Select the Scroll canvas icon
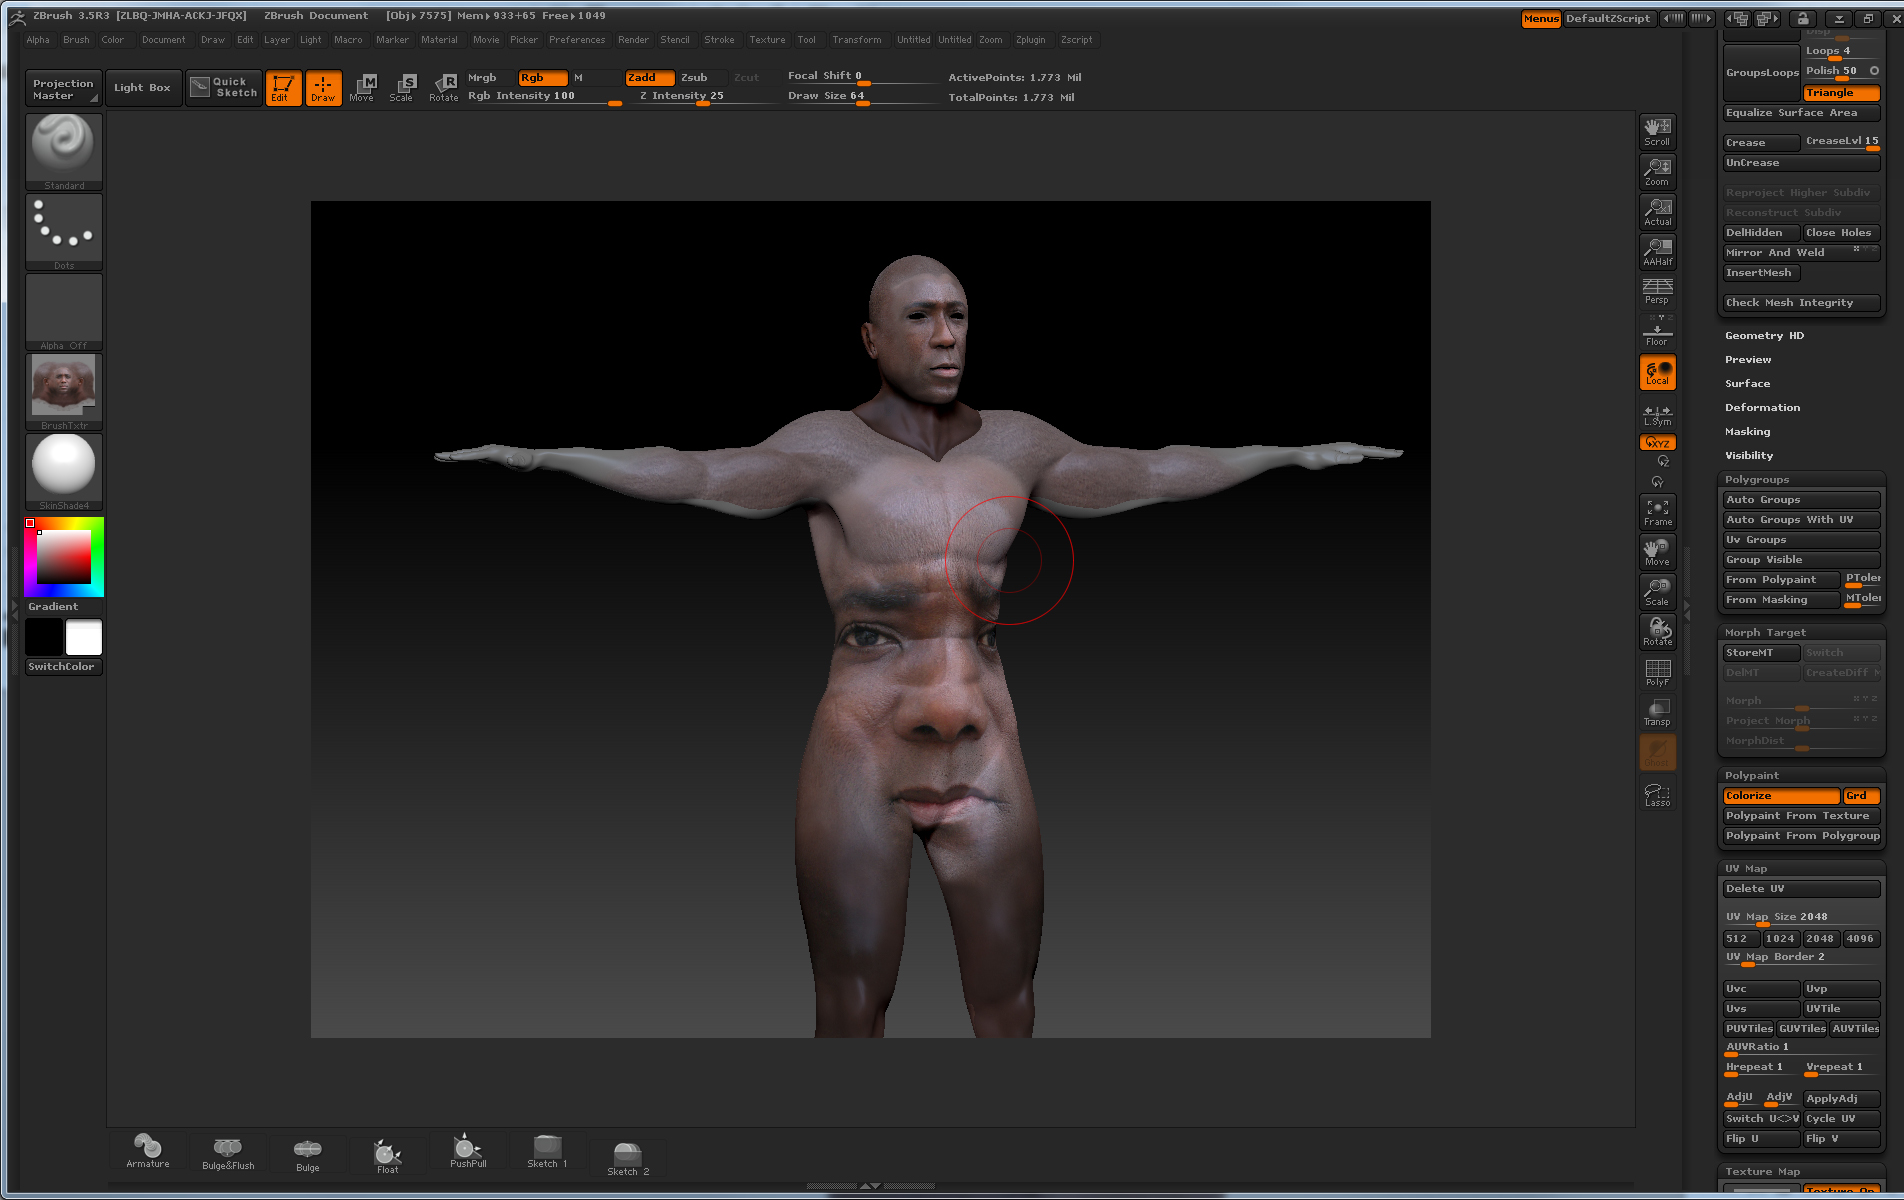 click(1657, 131)
